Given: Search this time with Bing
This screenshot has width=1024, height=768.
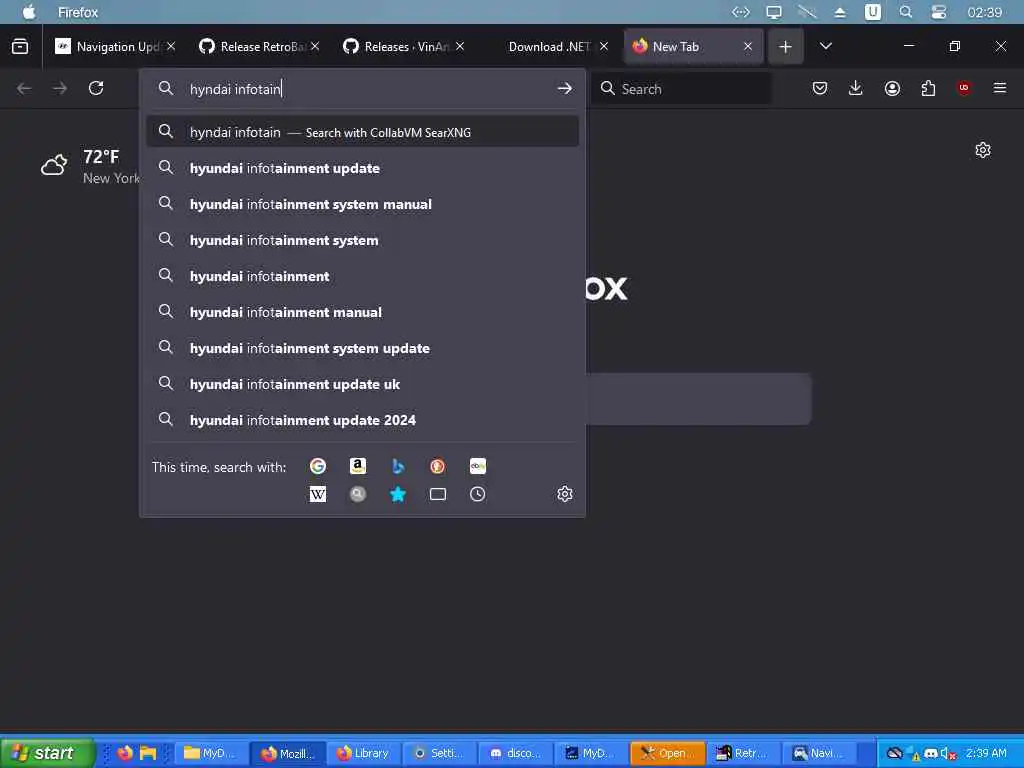Looking at the screenshot, I should pos(398,466).
